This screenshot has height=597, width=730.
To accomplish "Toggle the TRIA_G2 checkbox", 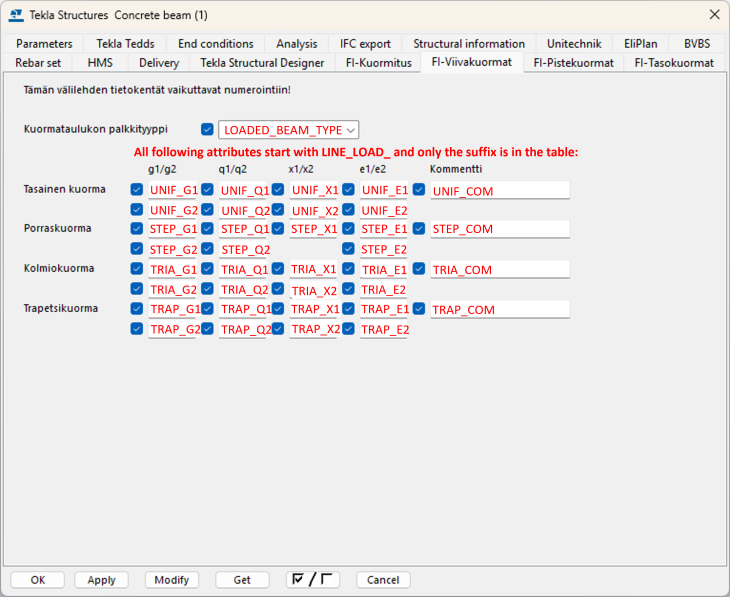I will (137, 289).
